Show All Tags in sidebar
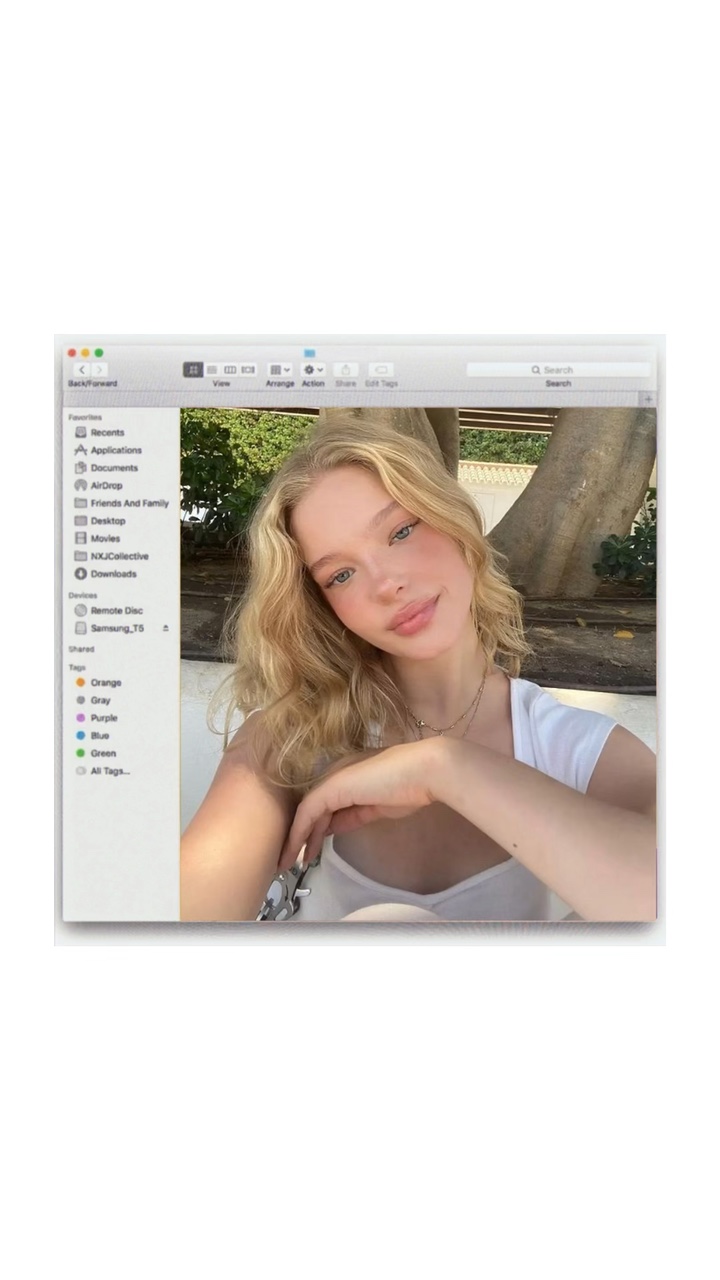This screenshot has height=1280, width=720. coord(109,771)
